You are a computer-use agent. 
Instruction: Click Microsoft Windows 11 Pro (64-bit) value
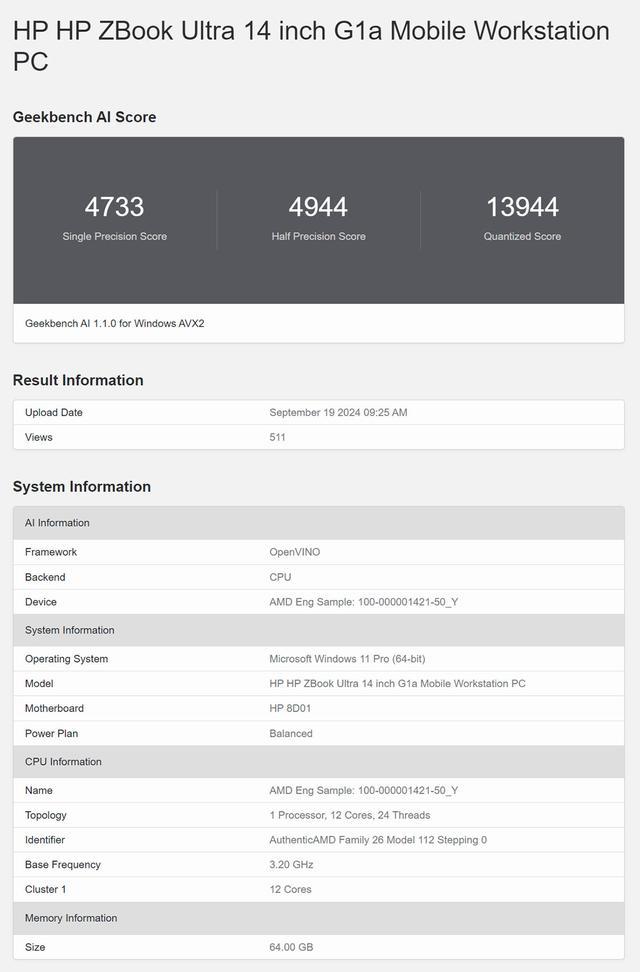[347, 659]
